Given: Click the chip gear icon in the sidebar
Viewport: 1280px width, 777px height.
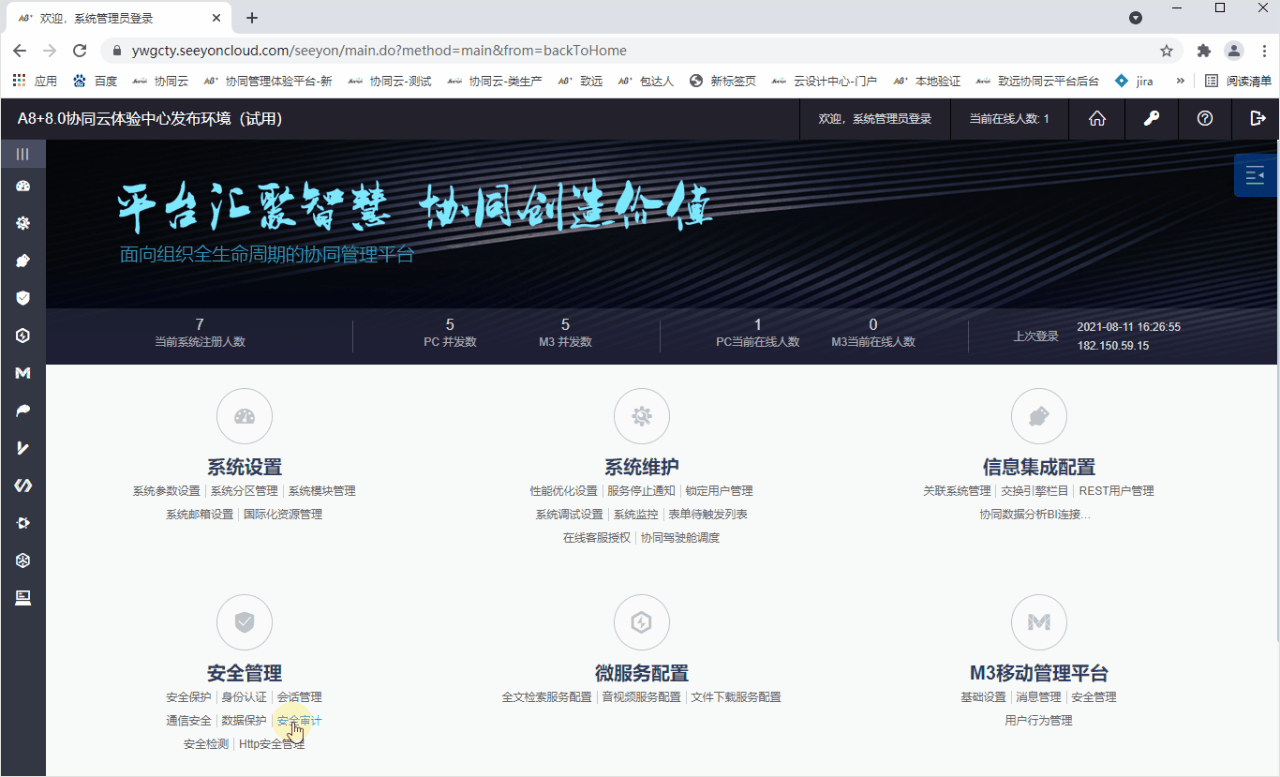Looking at the screenshot, I should pyautogui.click(x=22, y=523).
